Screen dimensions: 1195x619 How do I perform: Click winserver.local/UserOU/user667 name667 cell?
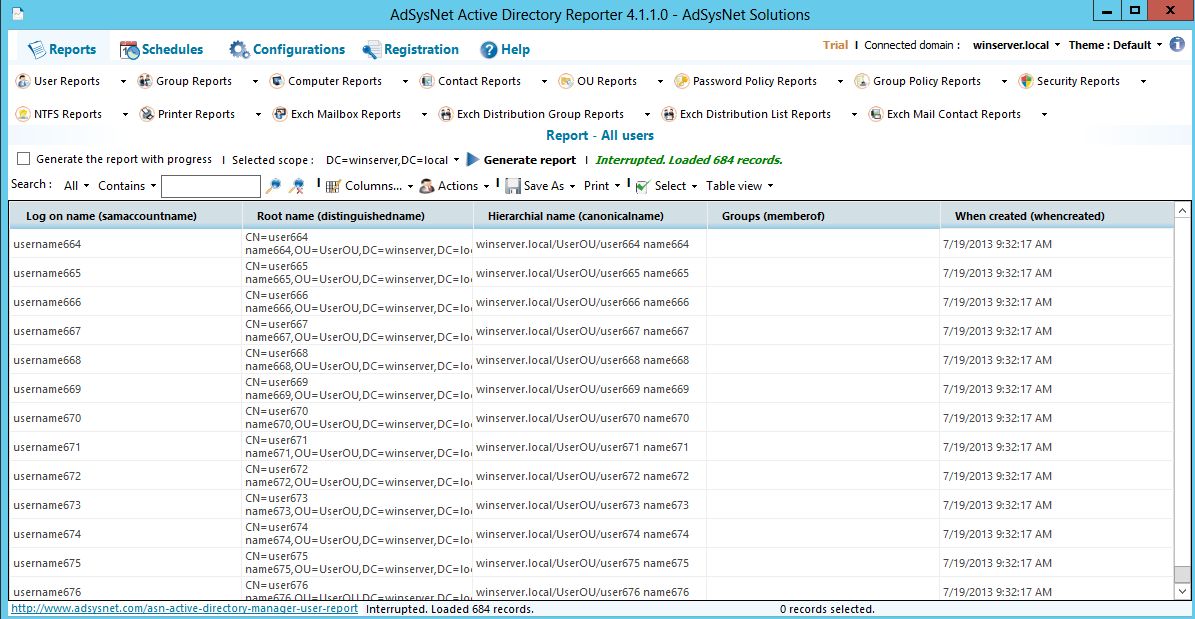pyautogui.click(x=589, y=331)
